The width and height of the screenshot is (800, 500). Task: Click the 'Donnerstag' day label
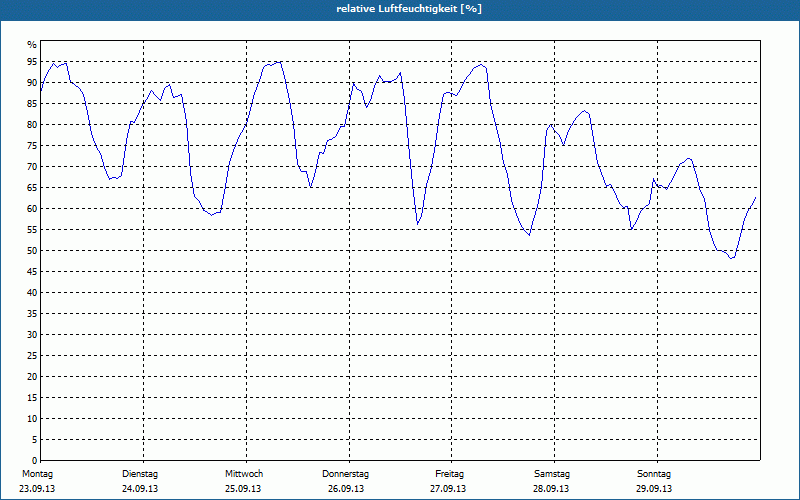345,474
